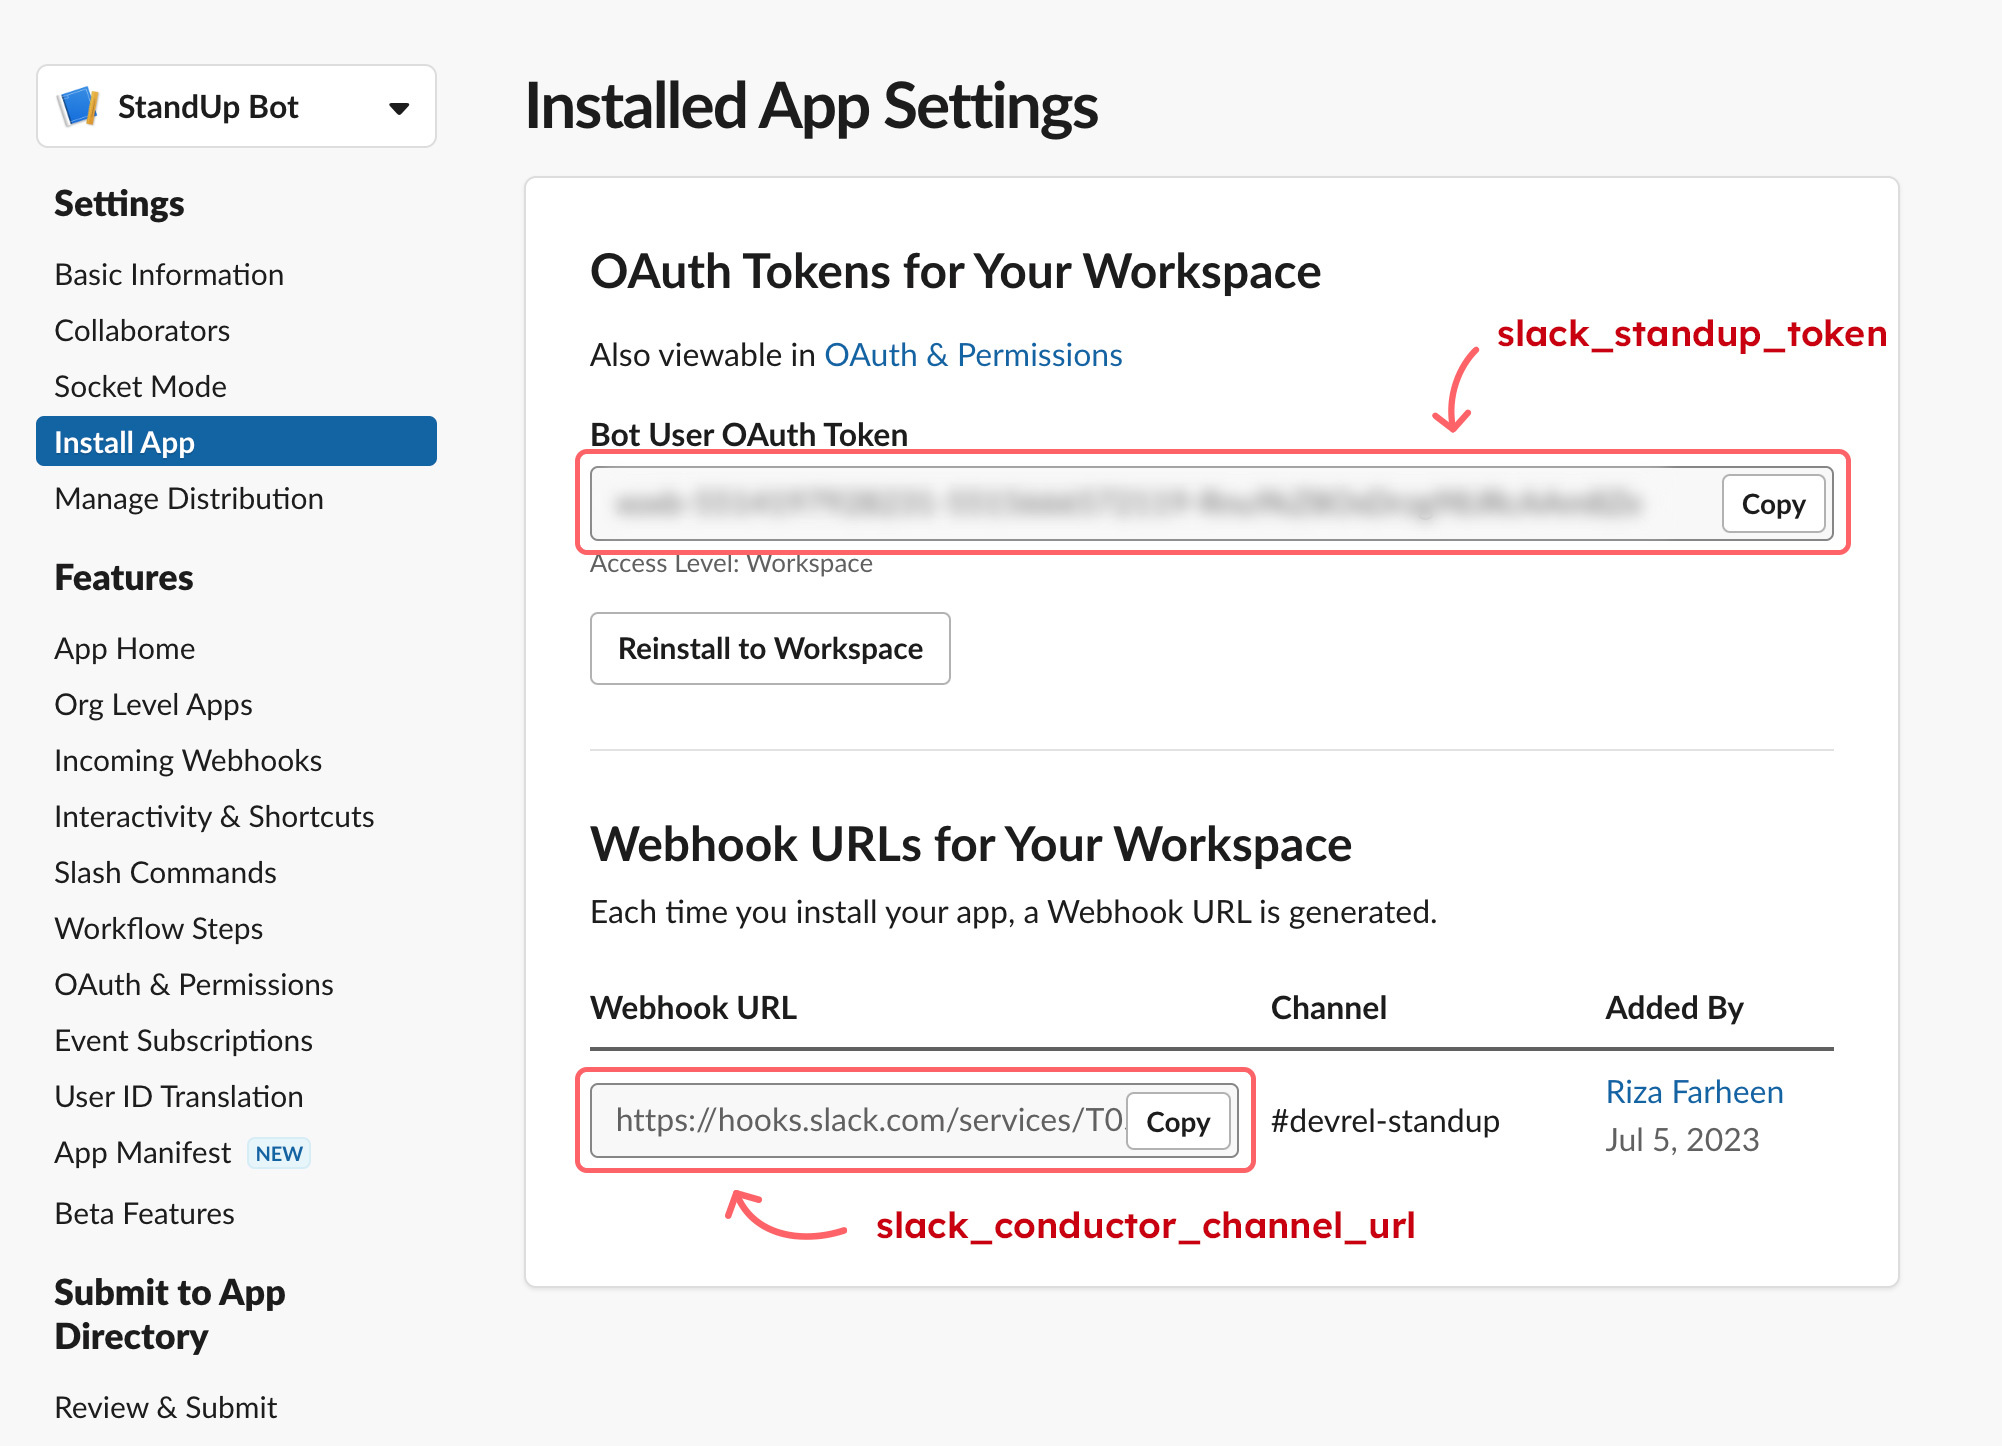Click the StandUp Bot app icon

click(x=80, y=106)
